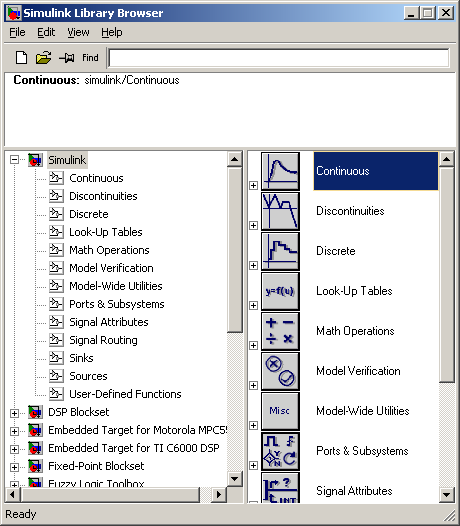Expand Continuous library in right pane
This screenshot has width=460, height=526.
tap(254, 185)
